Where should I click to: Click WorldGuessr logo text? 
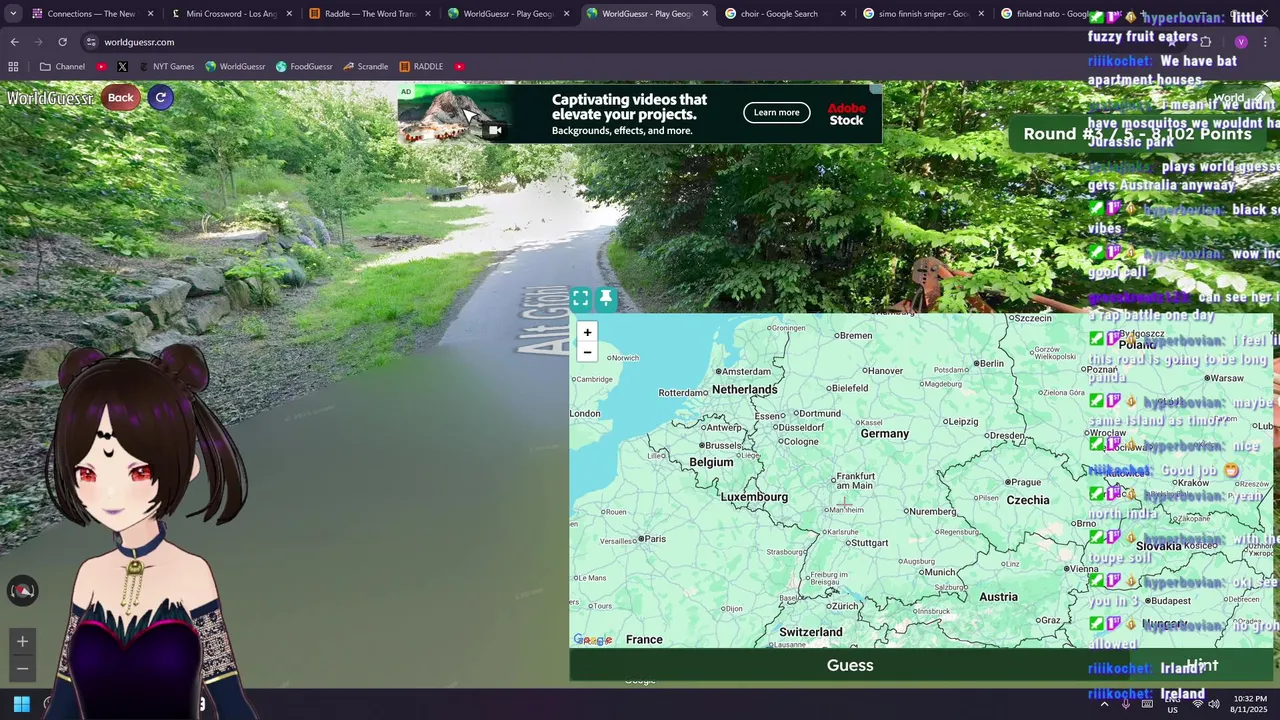(50, 98)
